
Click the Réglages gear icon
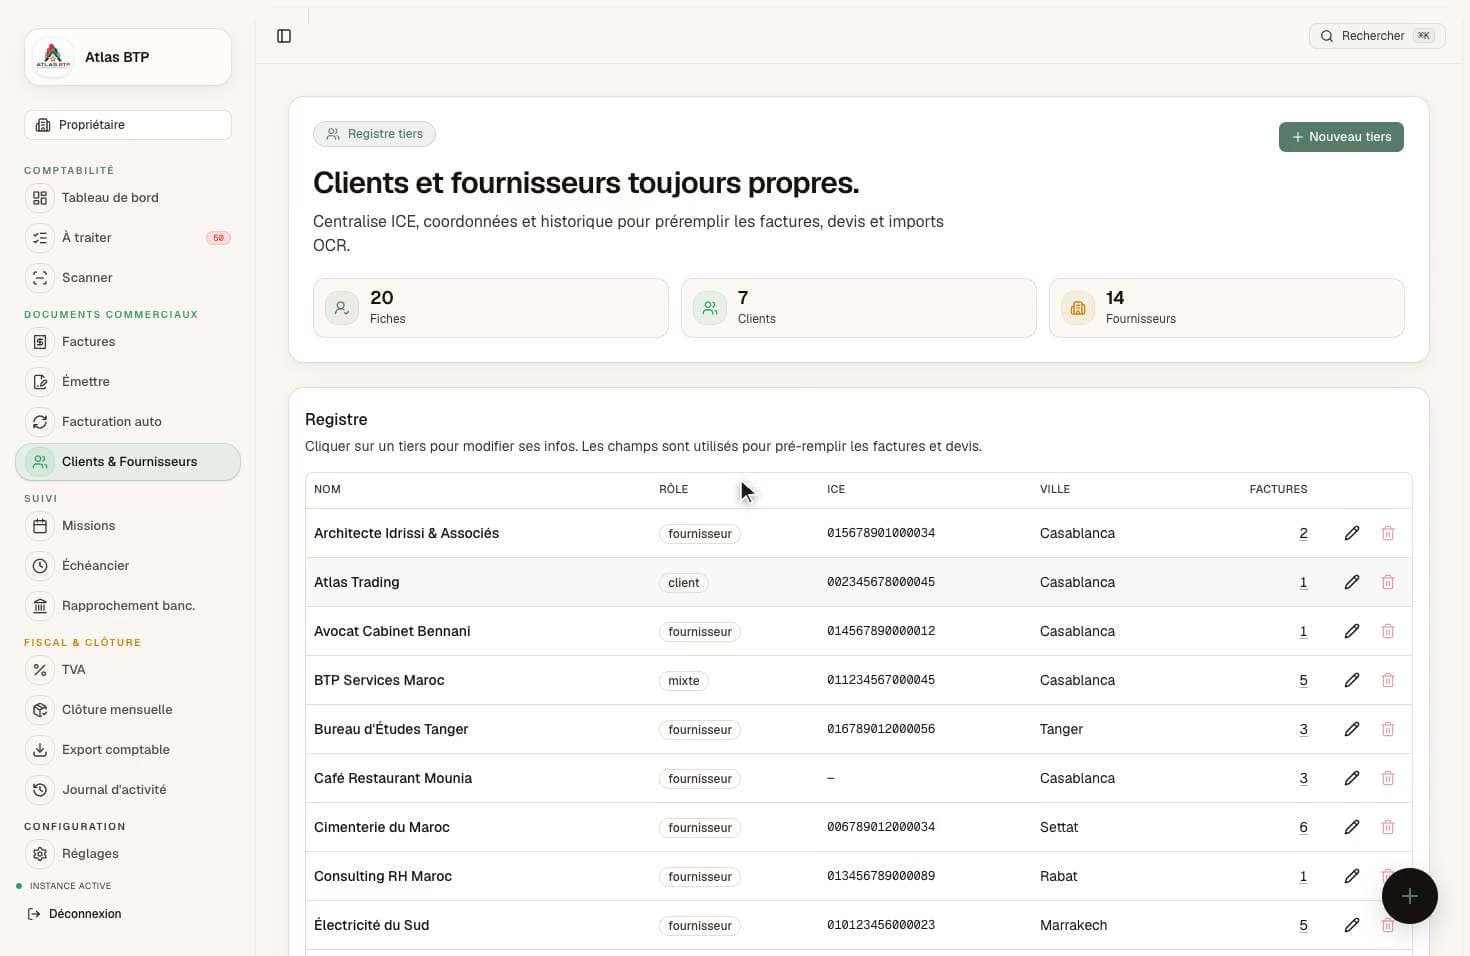coord(40,854)
